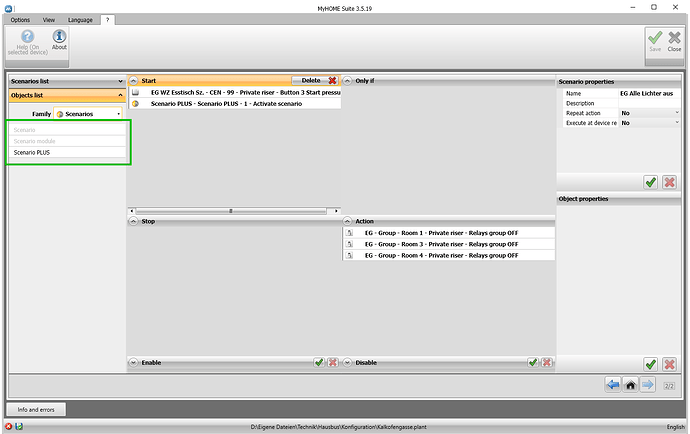Click Scenario PLUS activate row icon
Image resolution: width=690 pixels, height=434 pixels.
(x=136, y=103)
